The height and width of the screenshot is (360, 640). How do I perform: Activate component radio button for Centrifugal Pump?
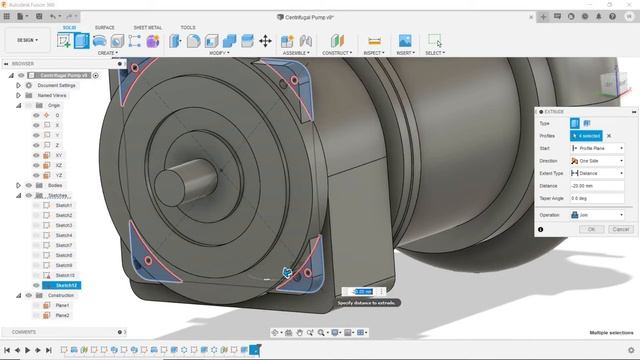tap(96, 76)
